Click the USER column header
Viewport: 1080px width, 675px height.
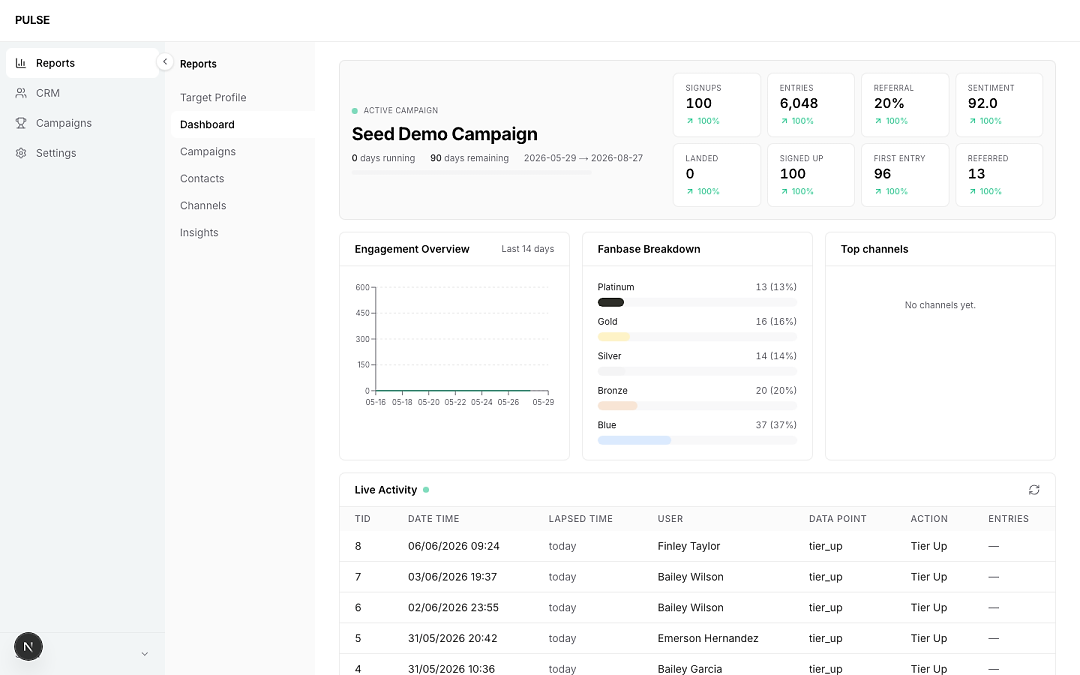(670, 519)
